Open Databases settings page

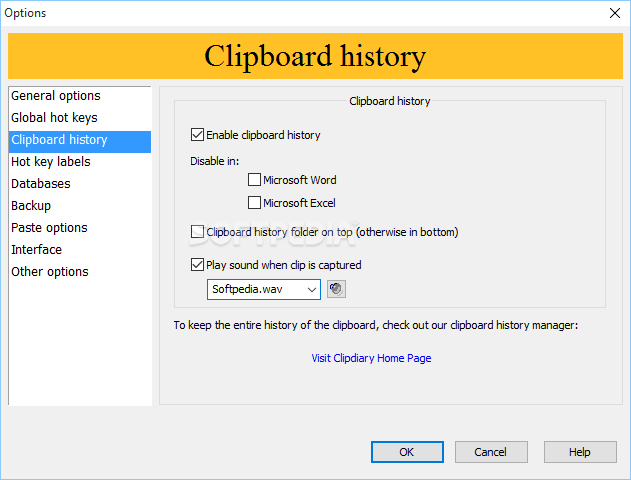80,183
